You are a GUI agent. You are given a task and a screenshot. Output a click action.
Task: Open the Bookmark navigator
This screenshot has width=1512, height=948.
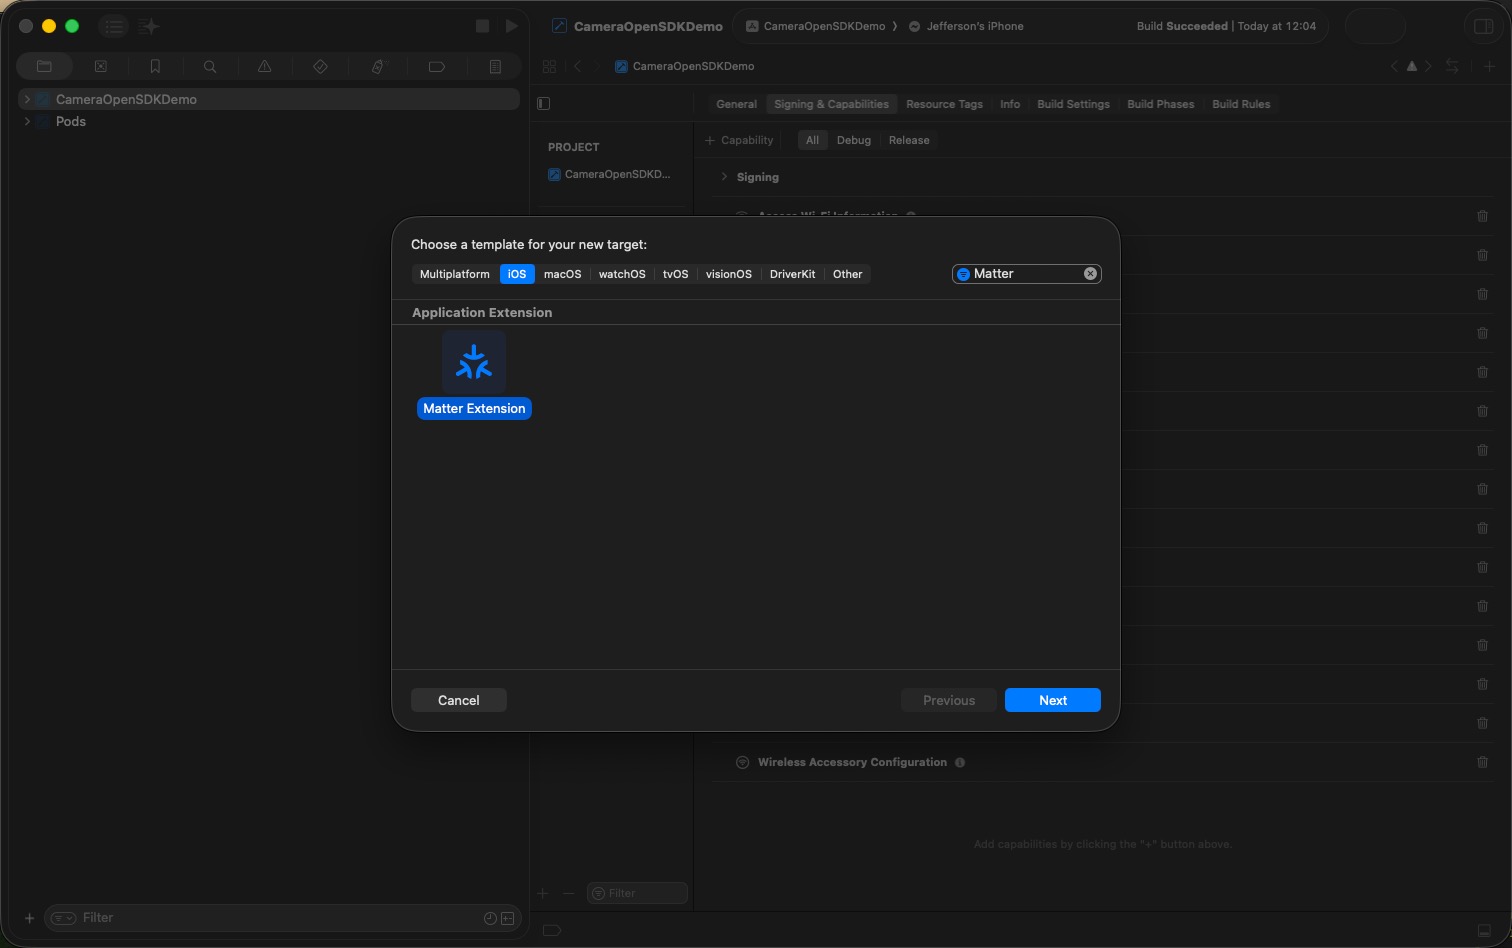pos(155,65)
